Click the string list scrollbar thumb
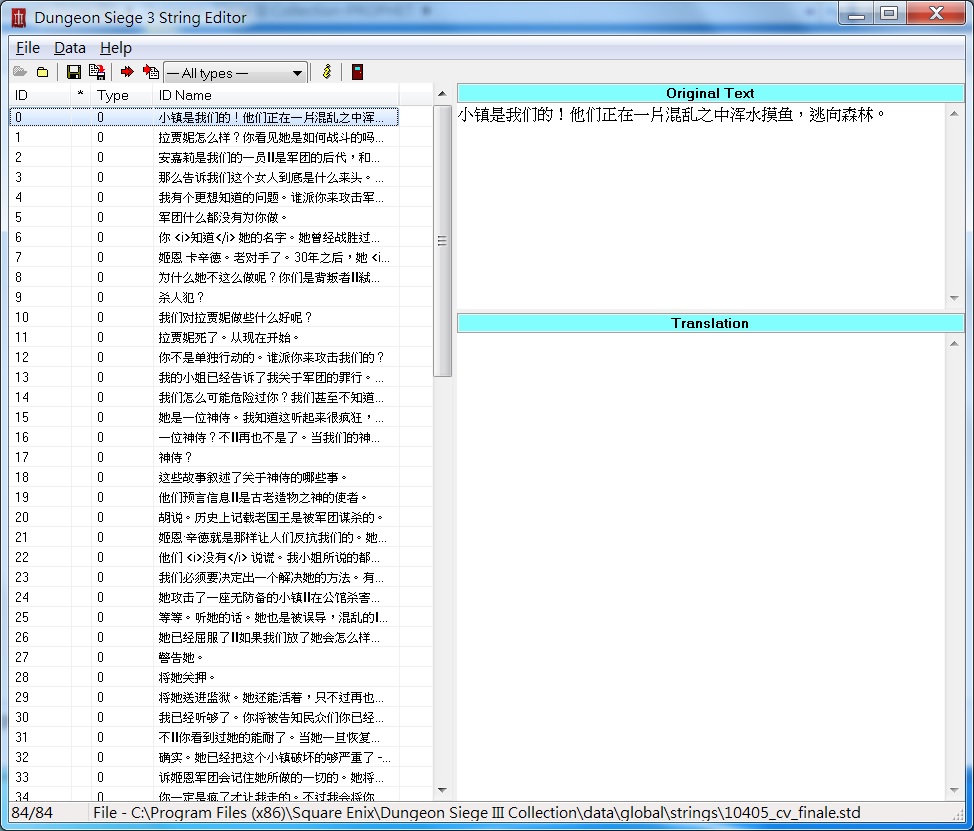The height and width of the screenshot is (831, 974). [442, 240]
